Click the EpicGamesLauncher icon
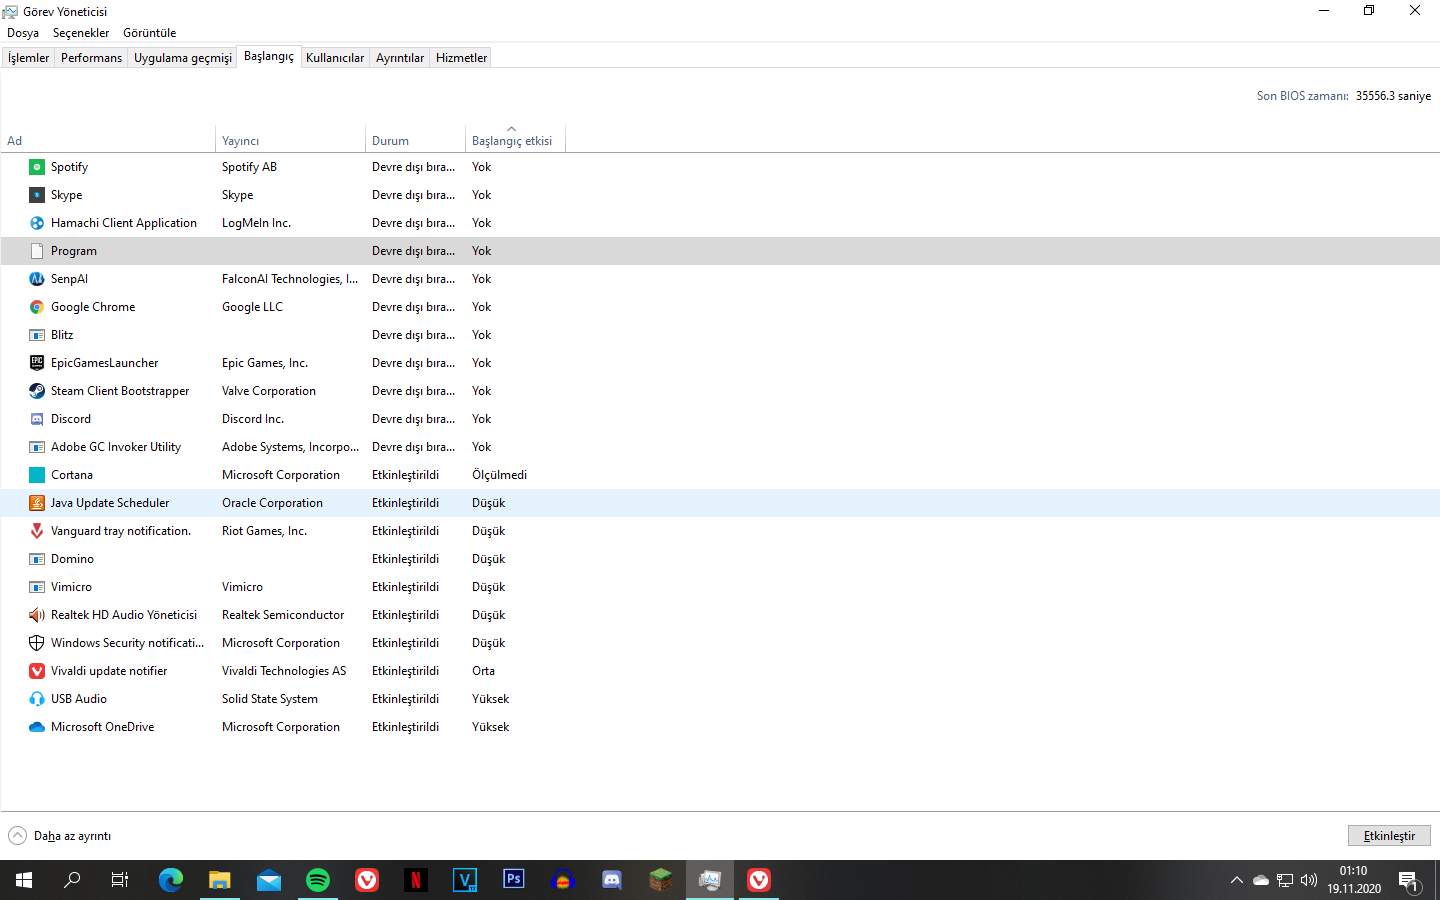 pyautogui.click(x=37, y=363)
